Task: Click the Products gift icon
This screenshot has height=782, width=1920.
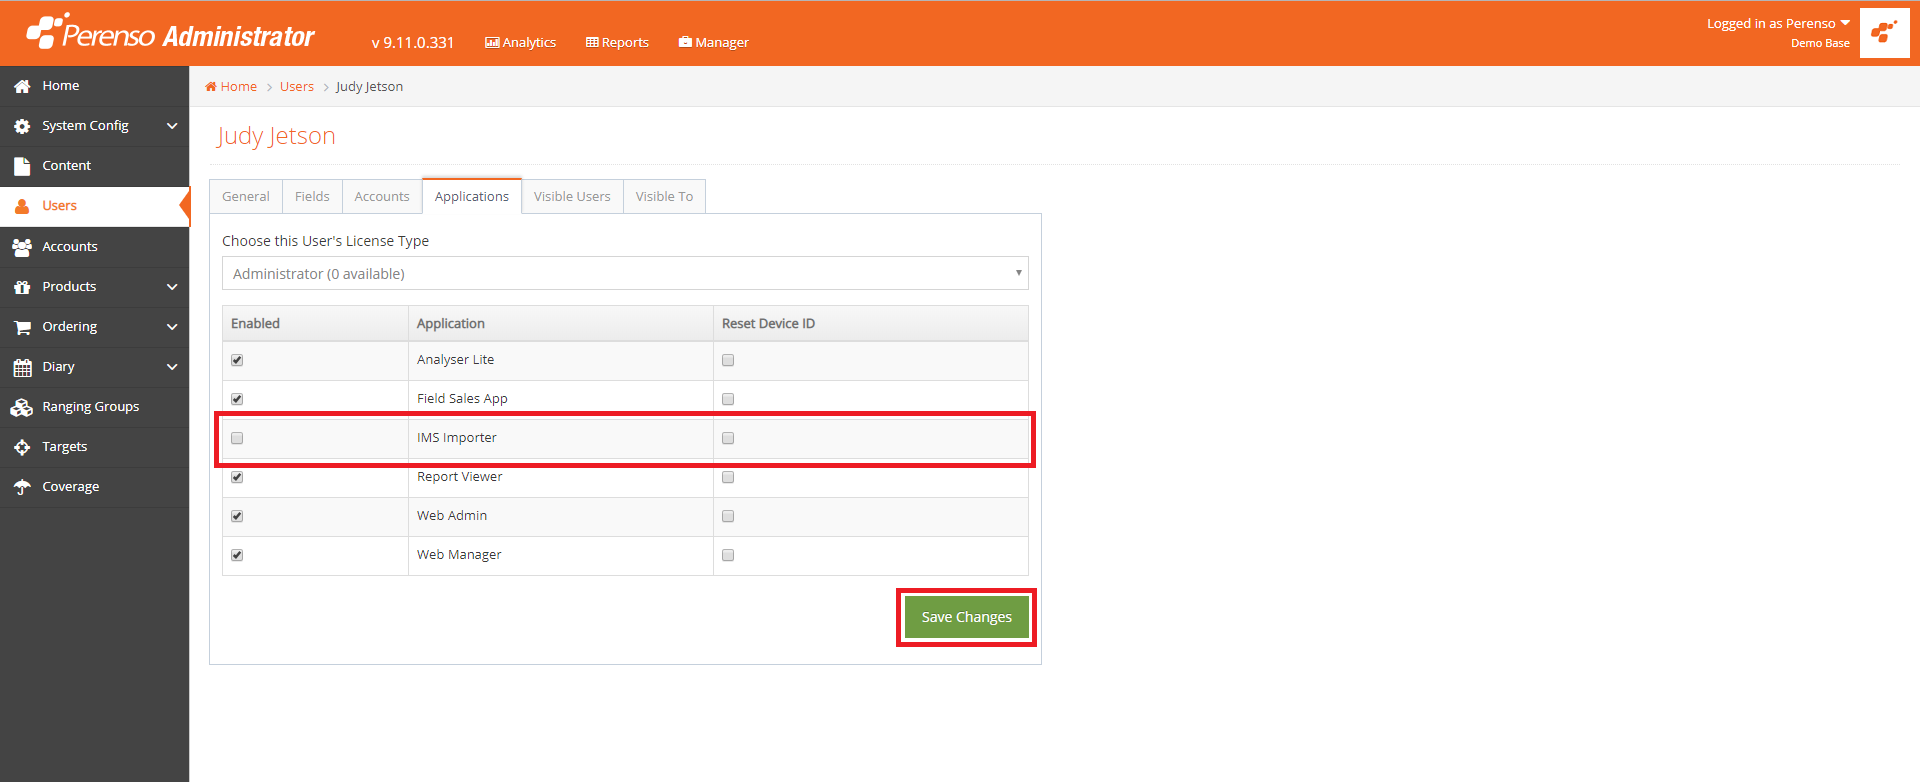Action: point(22,287)
